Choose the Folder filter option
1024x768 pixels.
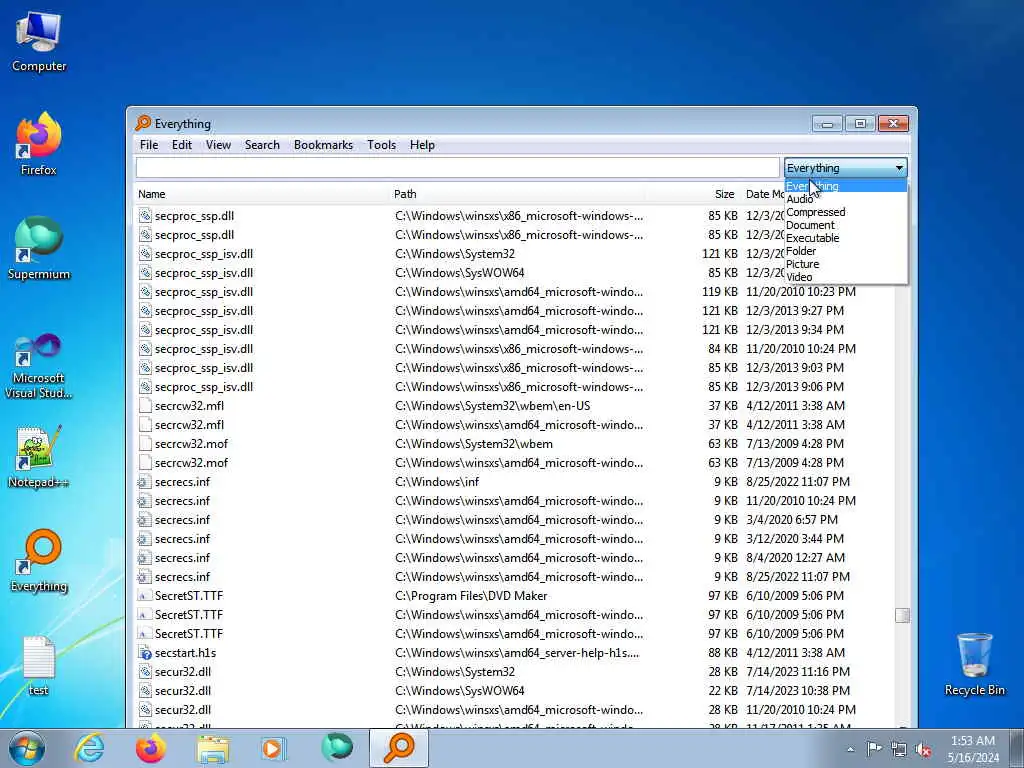845,251
